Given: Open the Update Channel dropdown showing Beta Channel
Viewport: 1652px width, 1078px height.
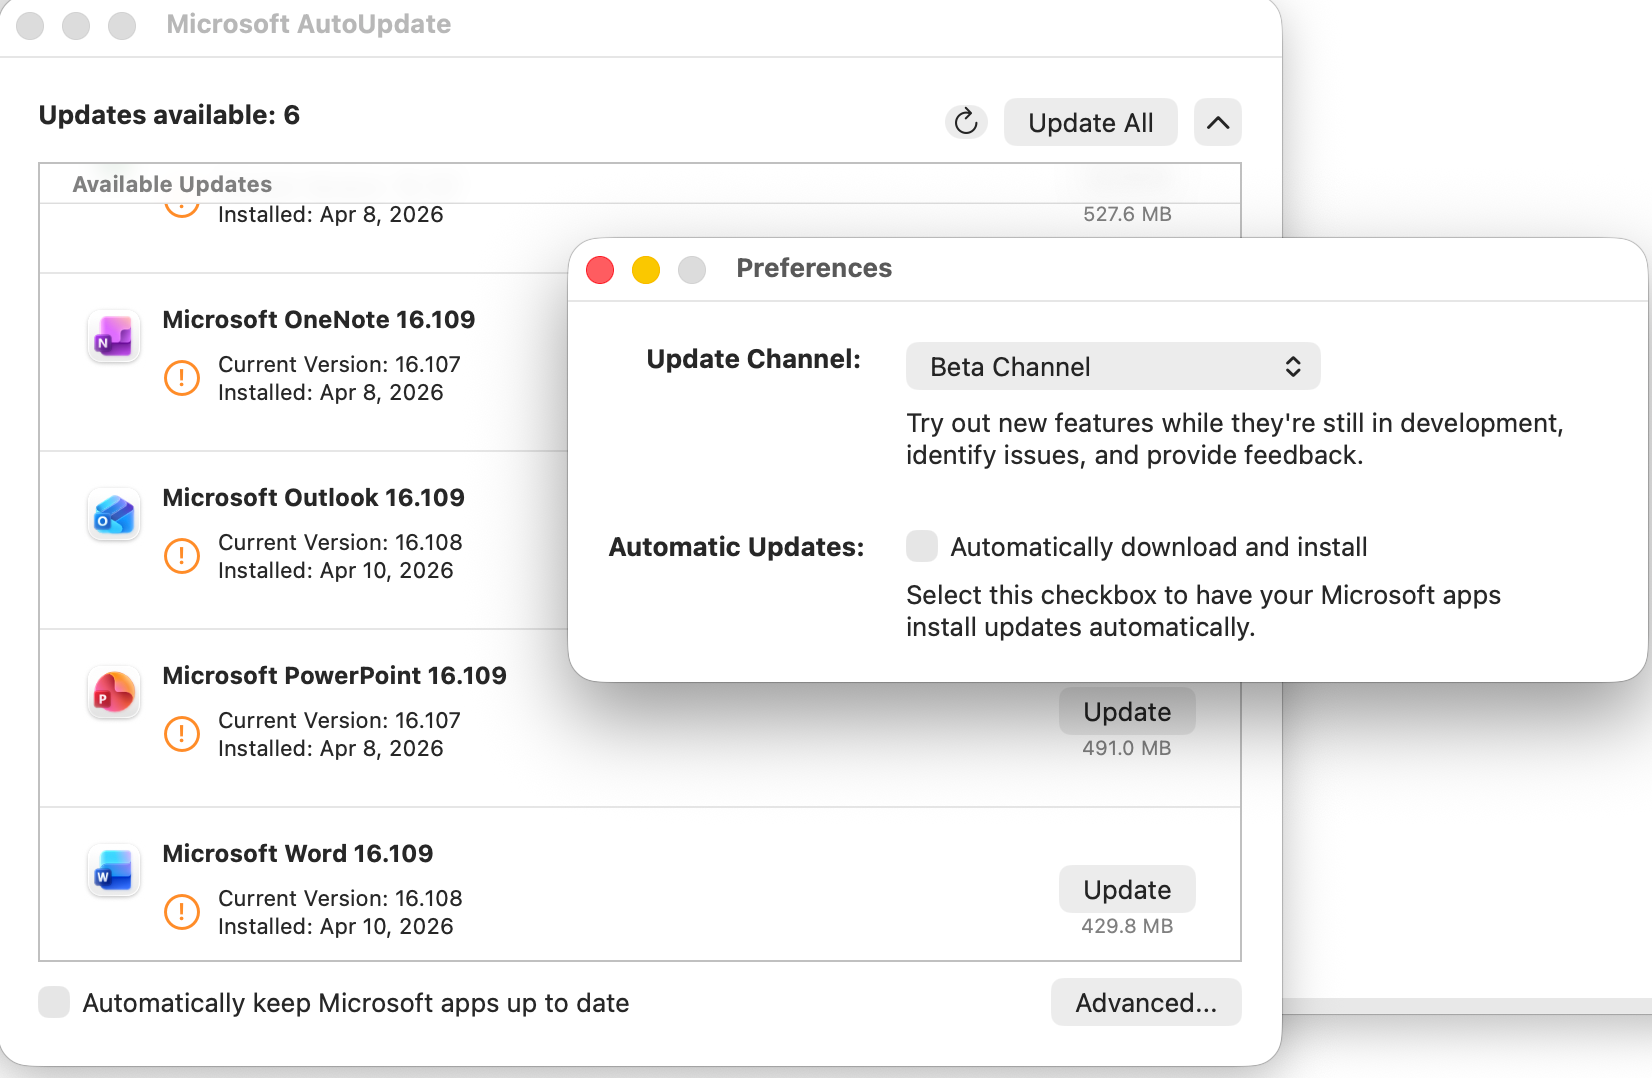Looking at the screenshot, I should [x=1113, y=366].
